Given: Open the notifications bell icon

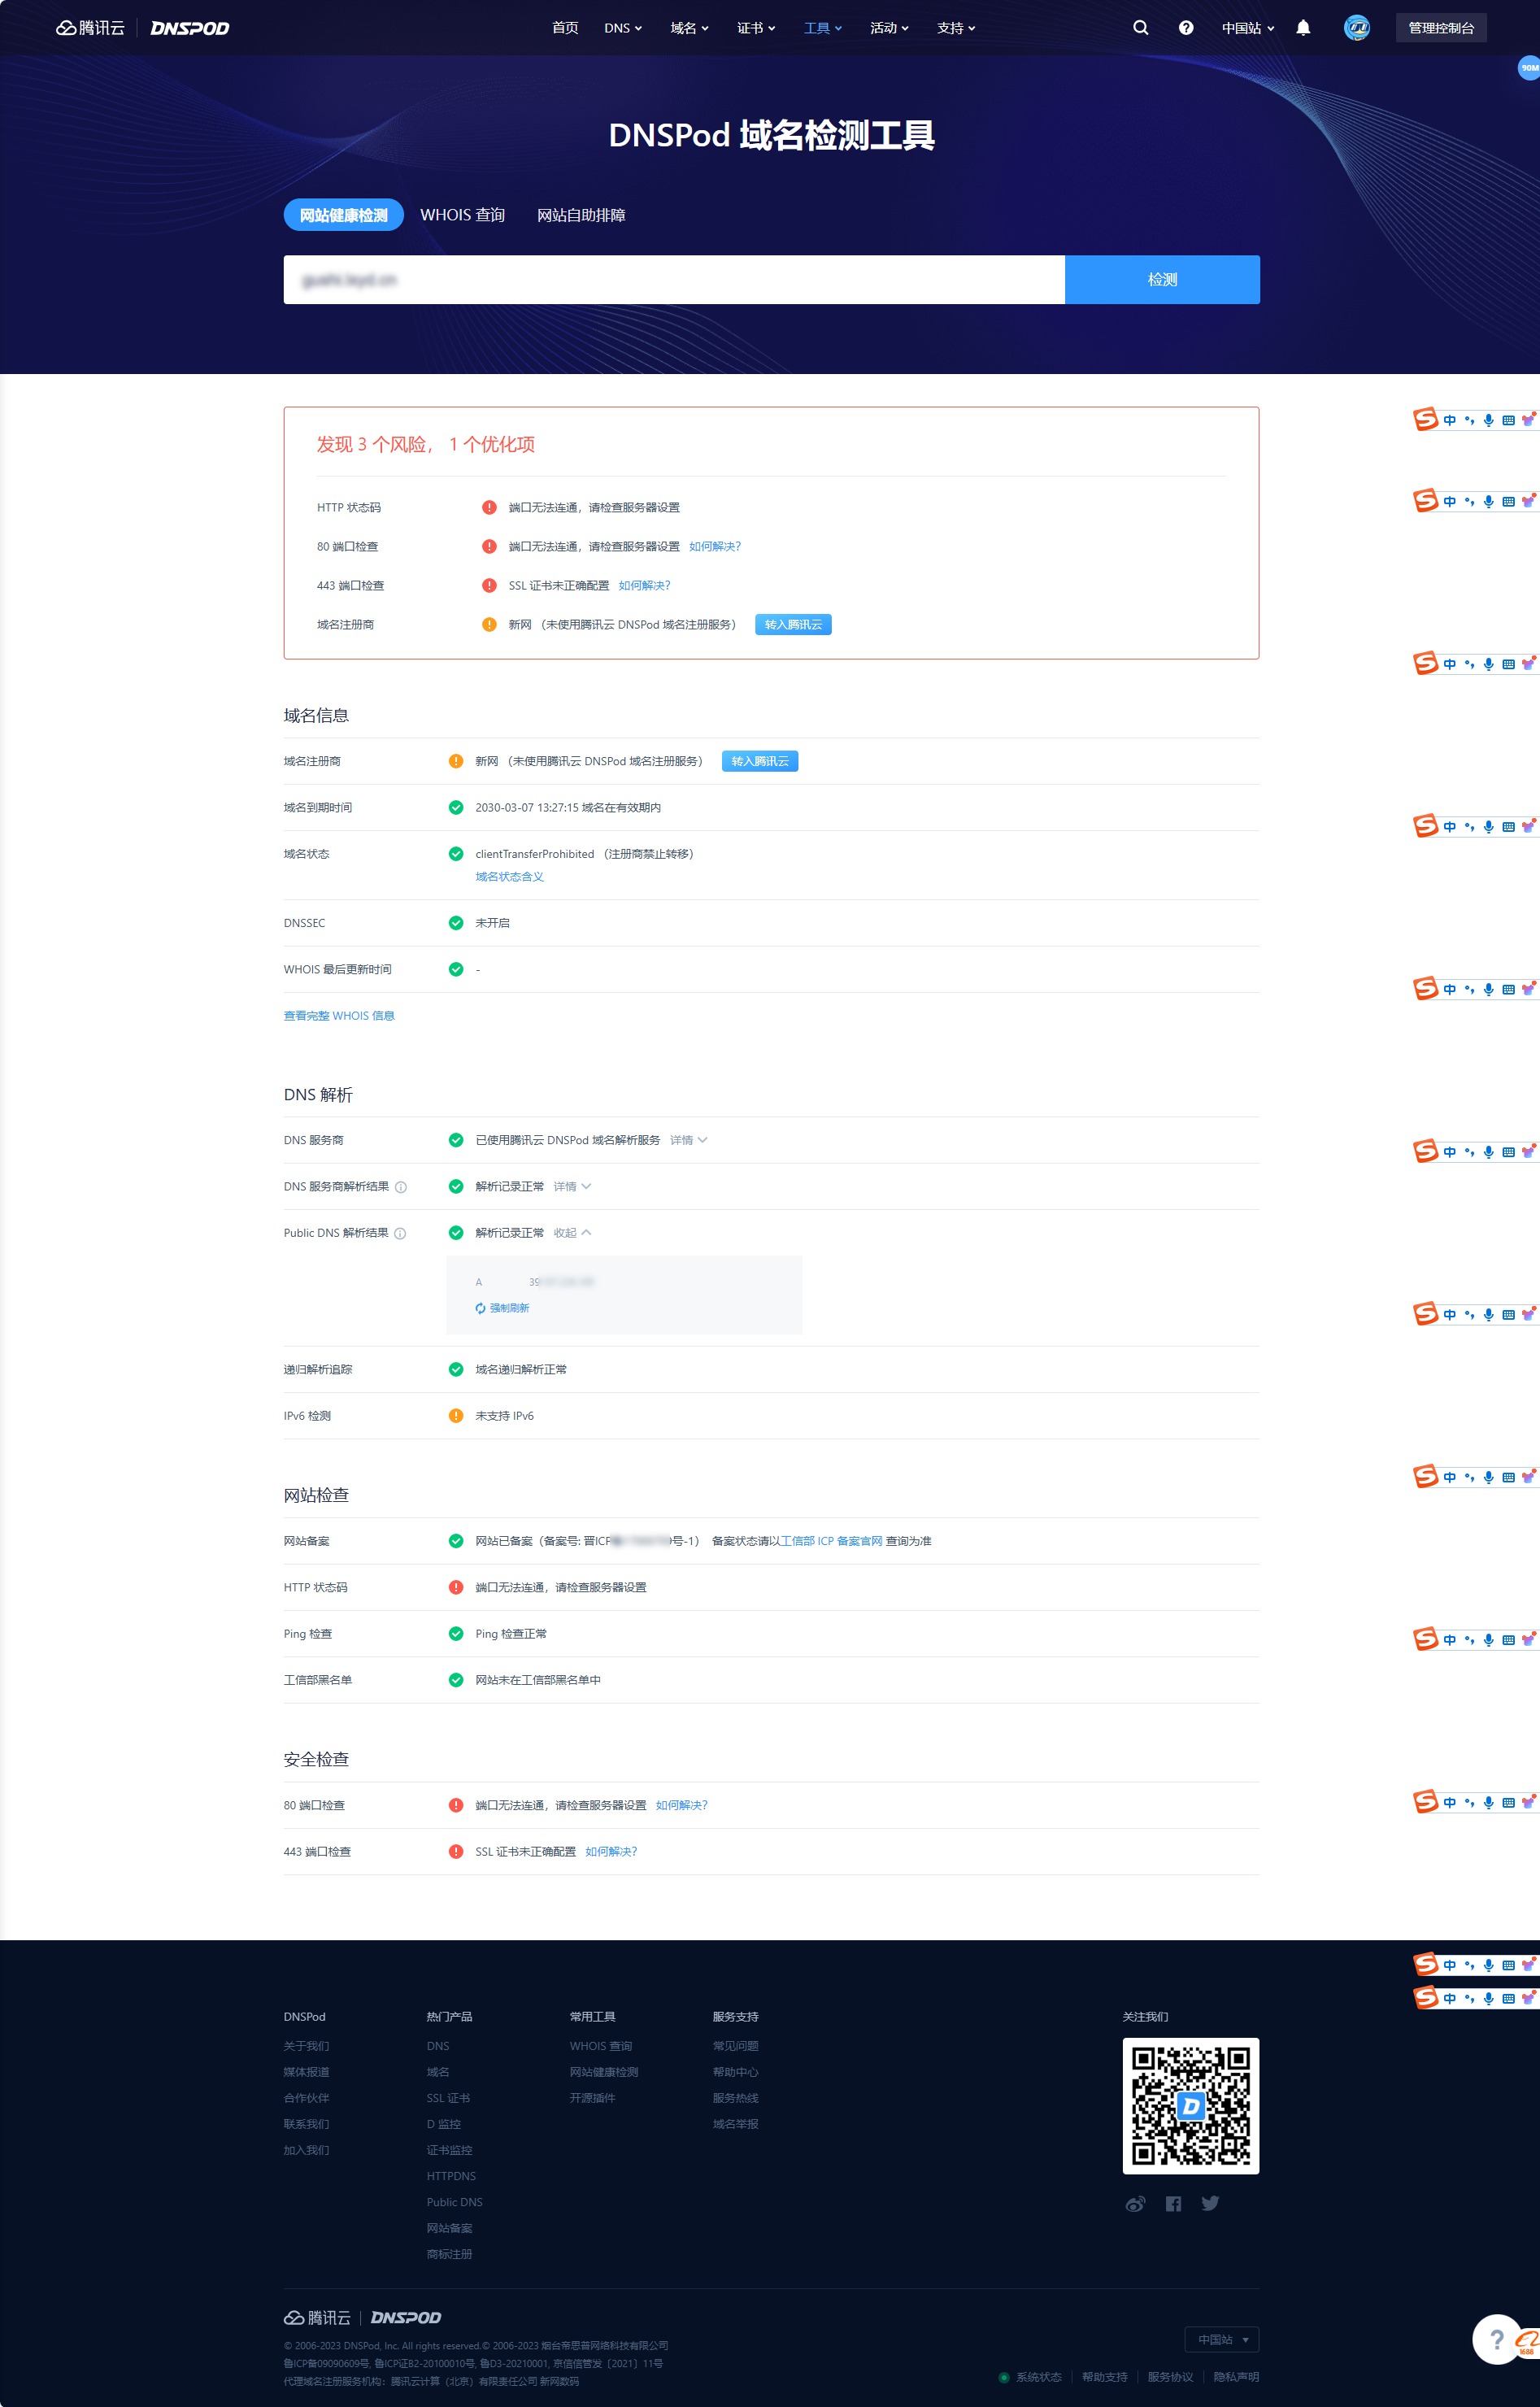Looking at the screenshot, I should (x=1303, y=28).
